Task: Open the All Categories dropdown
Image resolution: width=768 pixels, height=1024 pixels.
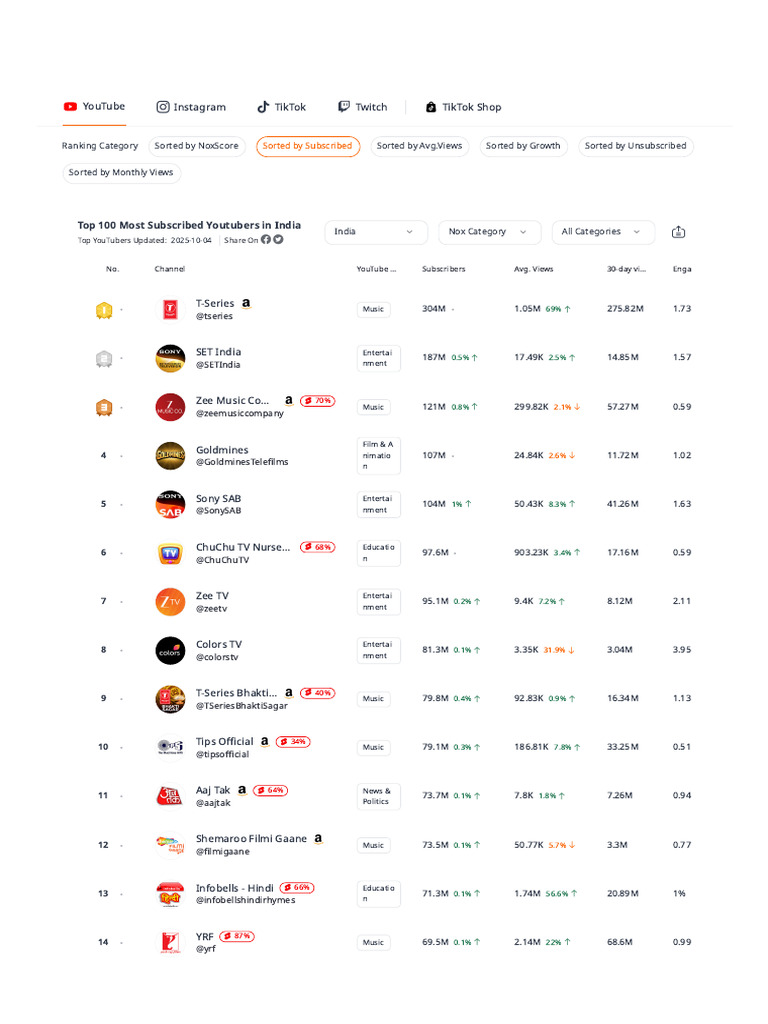Action: tap(602, 232)
